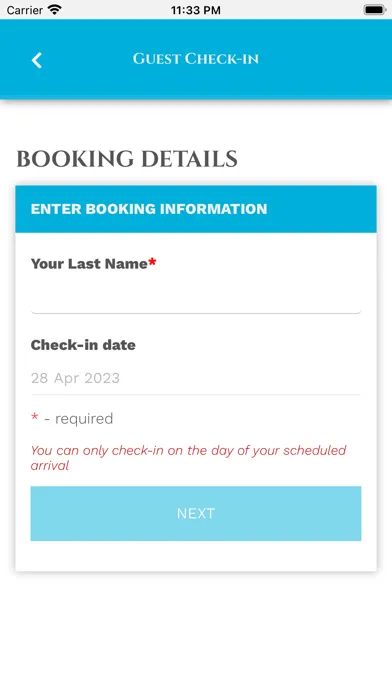
Task: Tap the word 'arrival' in the warning text
Action: [x=50, y=466]
